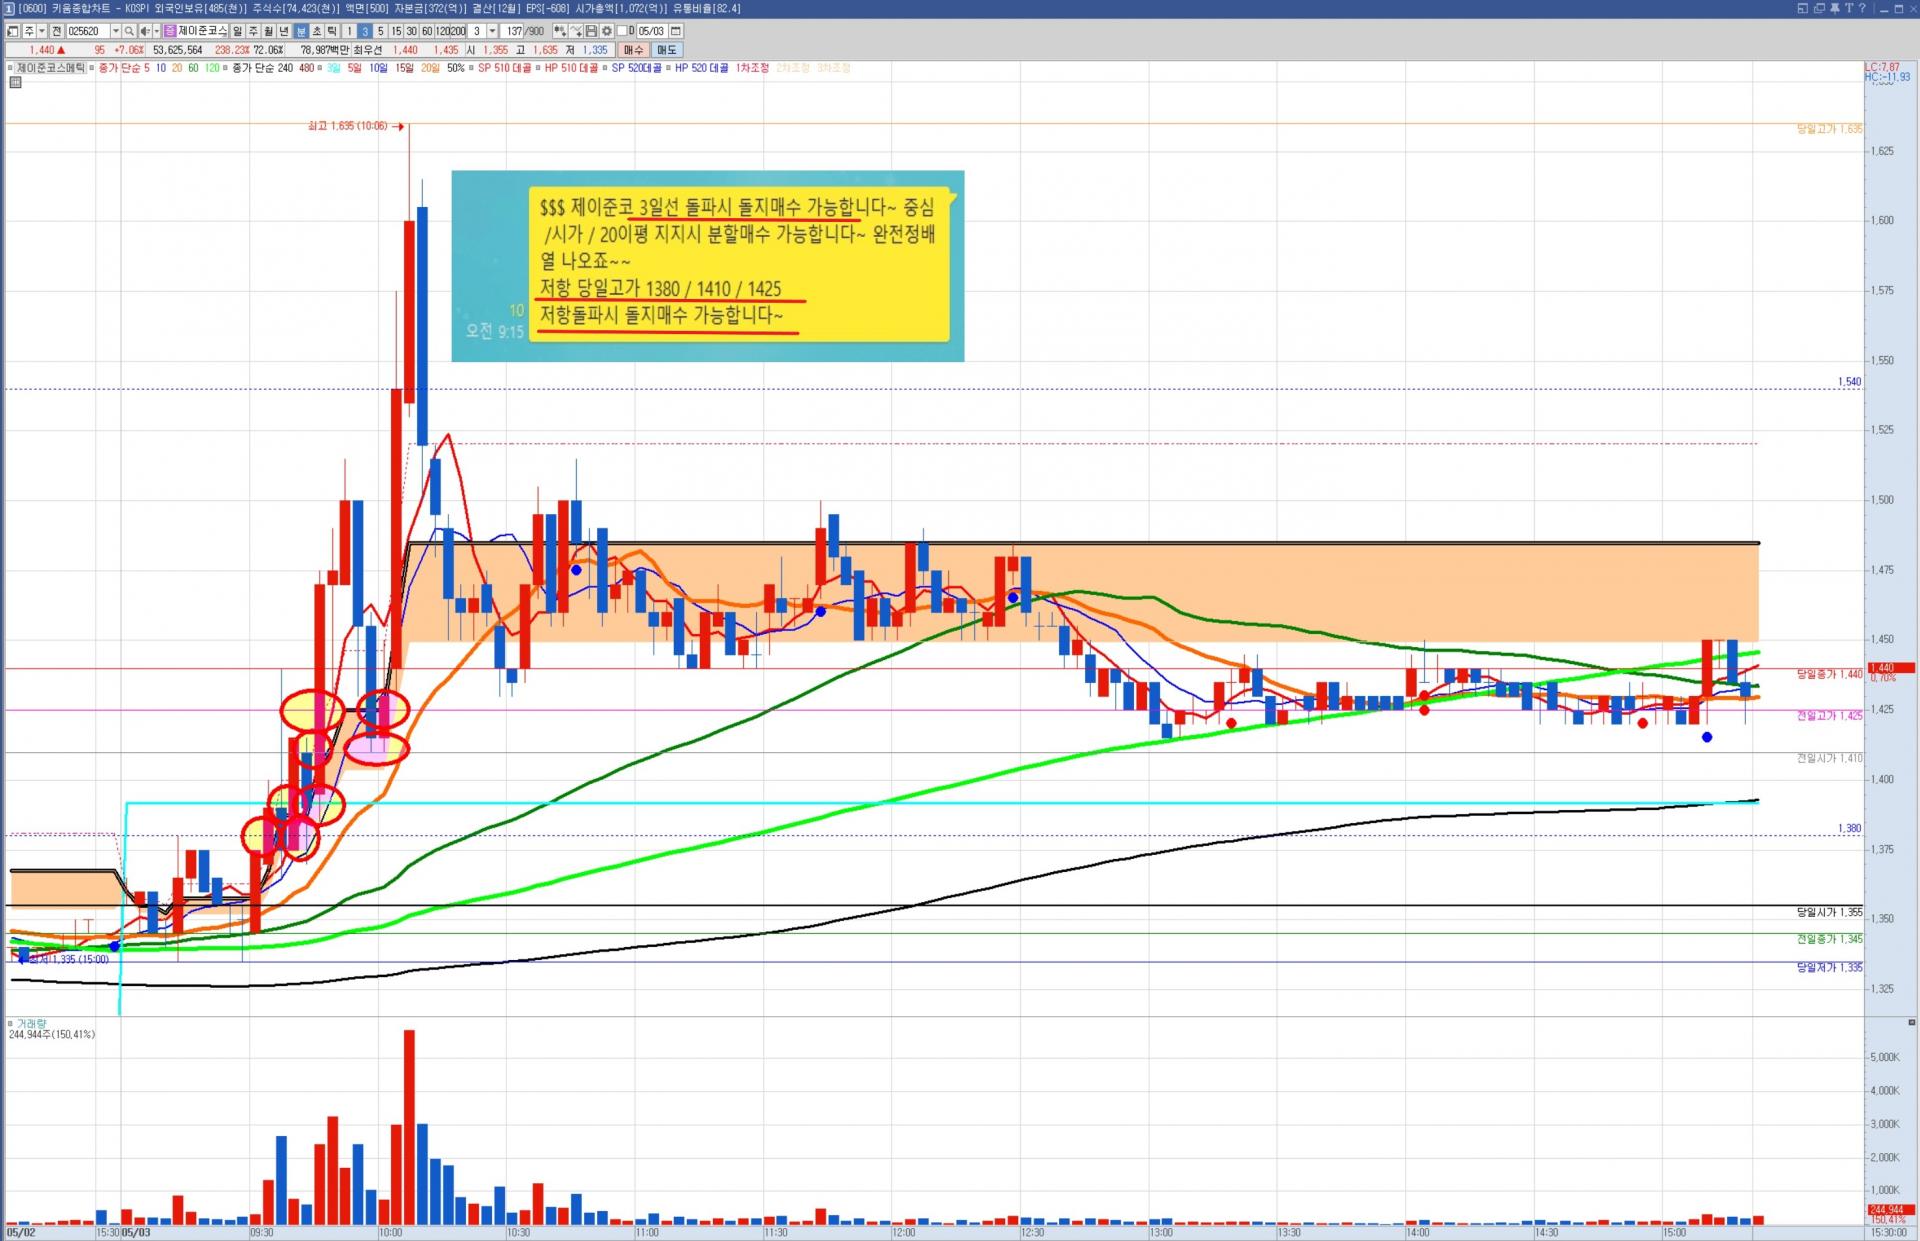This screenshot has width=1920, height=1241.
Task: Click the SP 510 대골 indicator color marker
Action: pyautogui.click(x=471, y=68)
